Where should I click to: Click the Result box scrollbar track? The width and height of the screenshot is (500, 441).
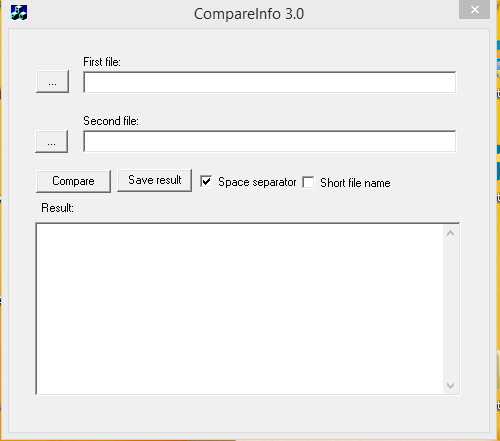(451, 309)
